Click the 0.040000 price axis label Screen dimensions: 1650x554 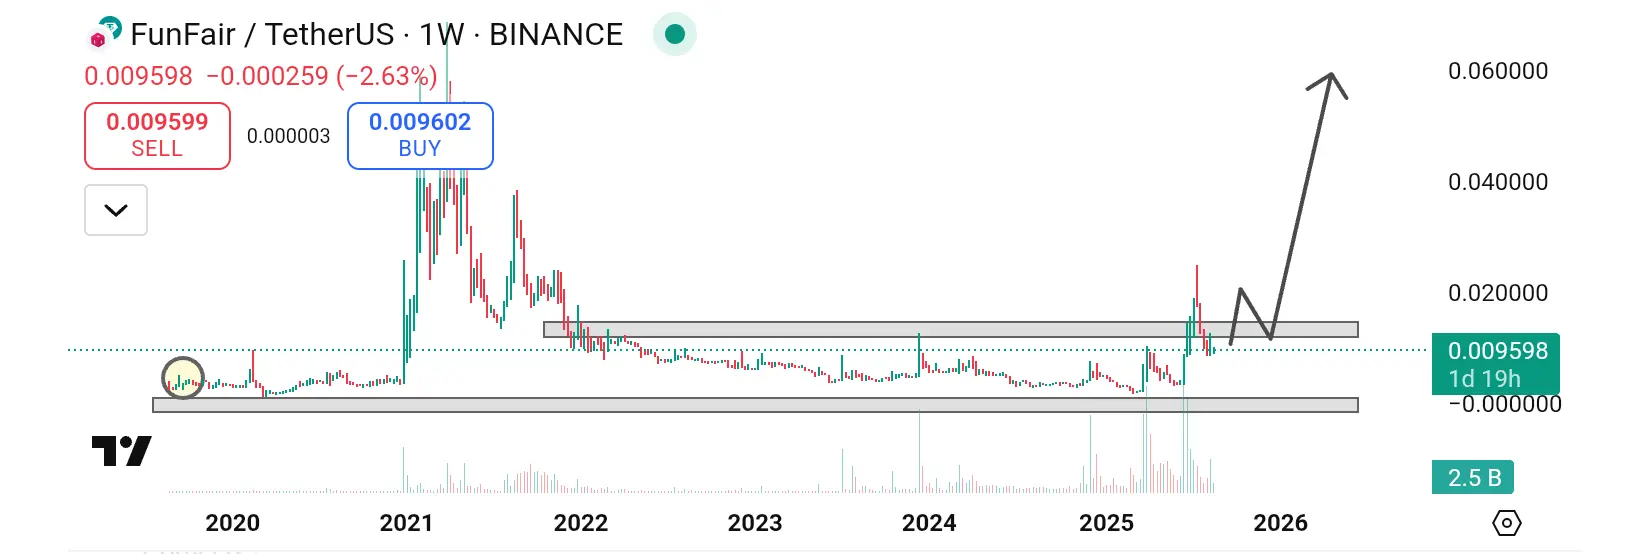1498,182
